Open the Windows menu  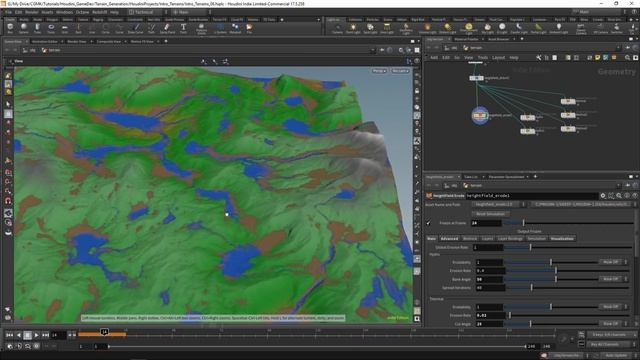[64, 12]
